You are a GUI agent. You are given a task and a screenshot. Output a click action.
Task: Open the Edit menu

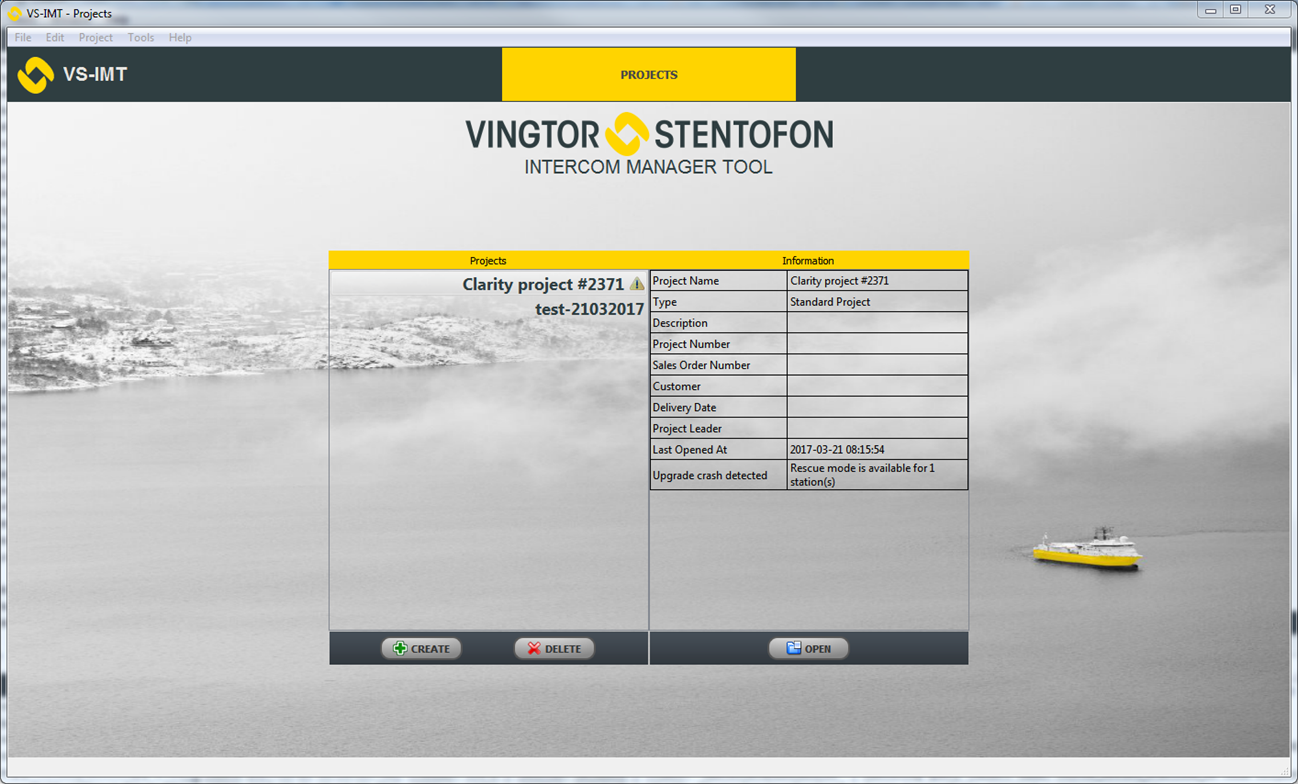pos(55,38)
